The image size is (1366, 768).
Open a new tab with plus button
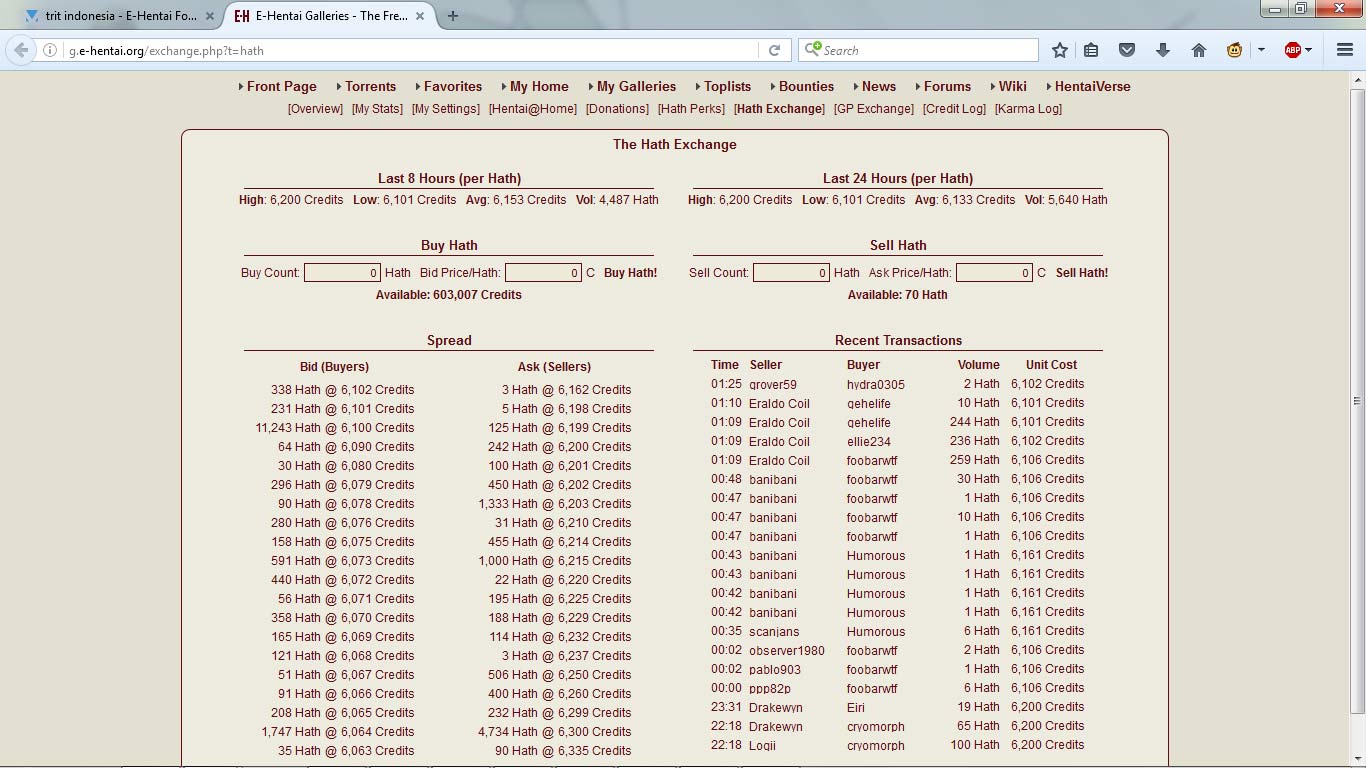[x=453, y=16]
